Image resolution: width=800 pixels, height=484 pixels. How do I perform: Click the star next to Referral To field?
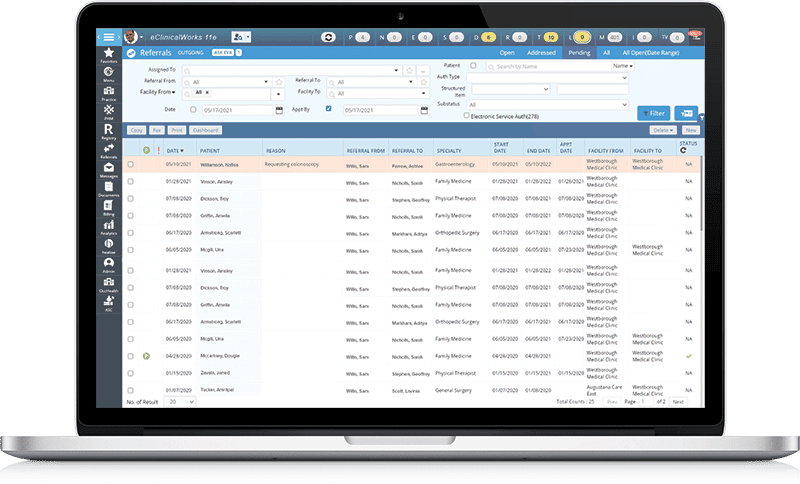tap(423, 82)
